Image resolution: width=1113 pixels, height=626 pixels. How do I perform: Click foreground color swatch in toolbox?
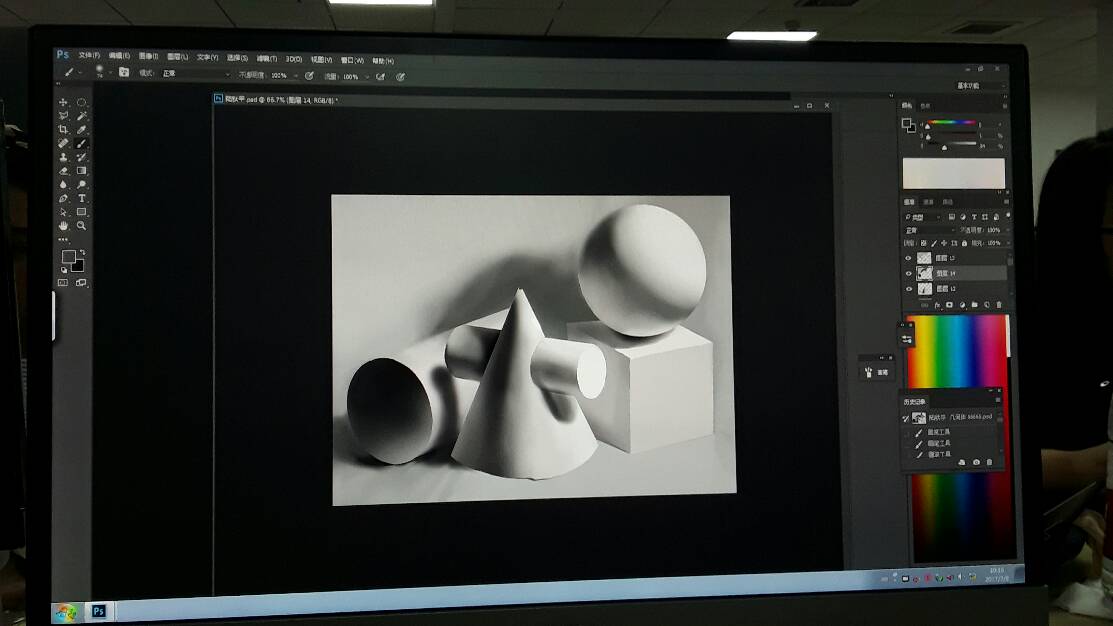[69, 257]
